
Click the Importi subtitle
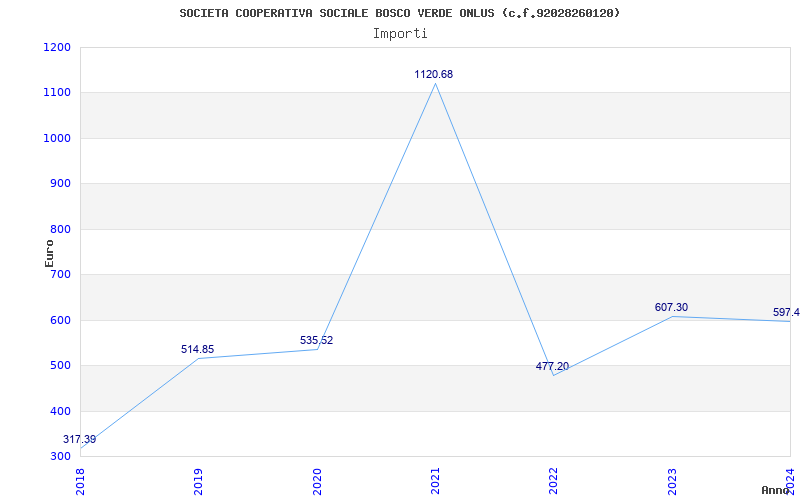tap(400, 34)
